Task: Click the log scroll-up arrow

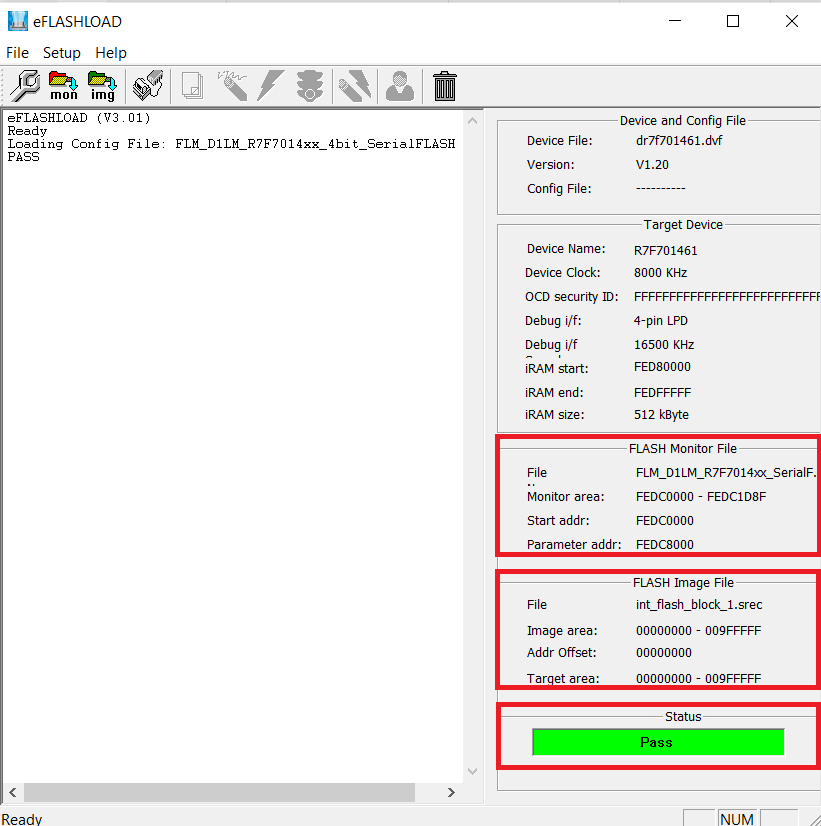Action: (x=472, y=121)
